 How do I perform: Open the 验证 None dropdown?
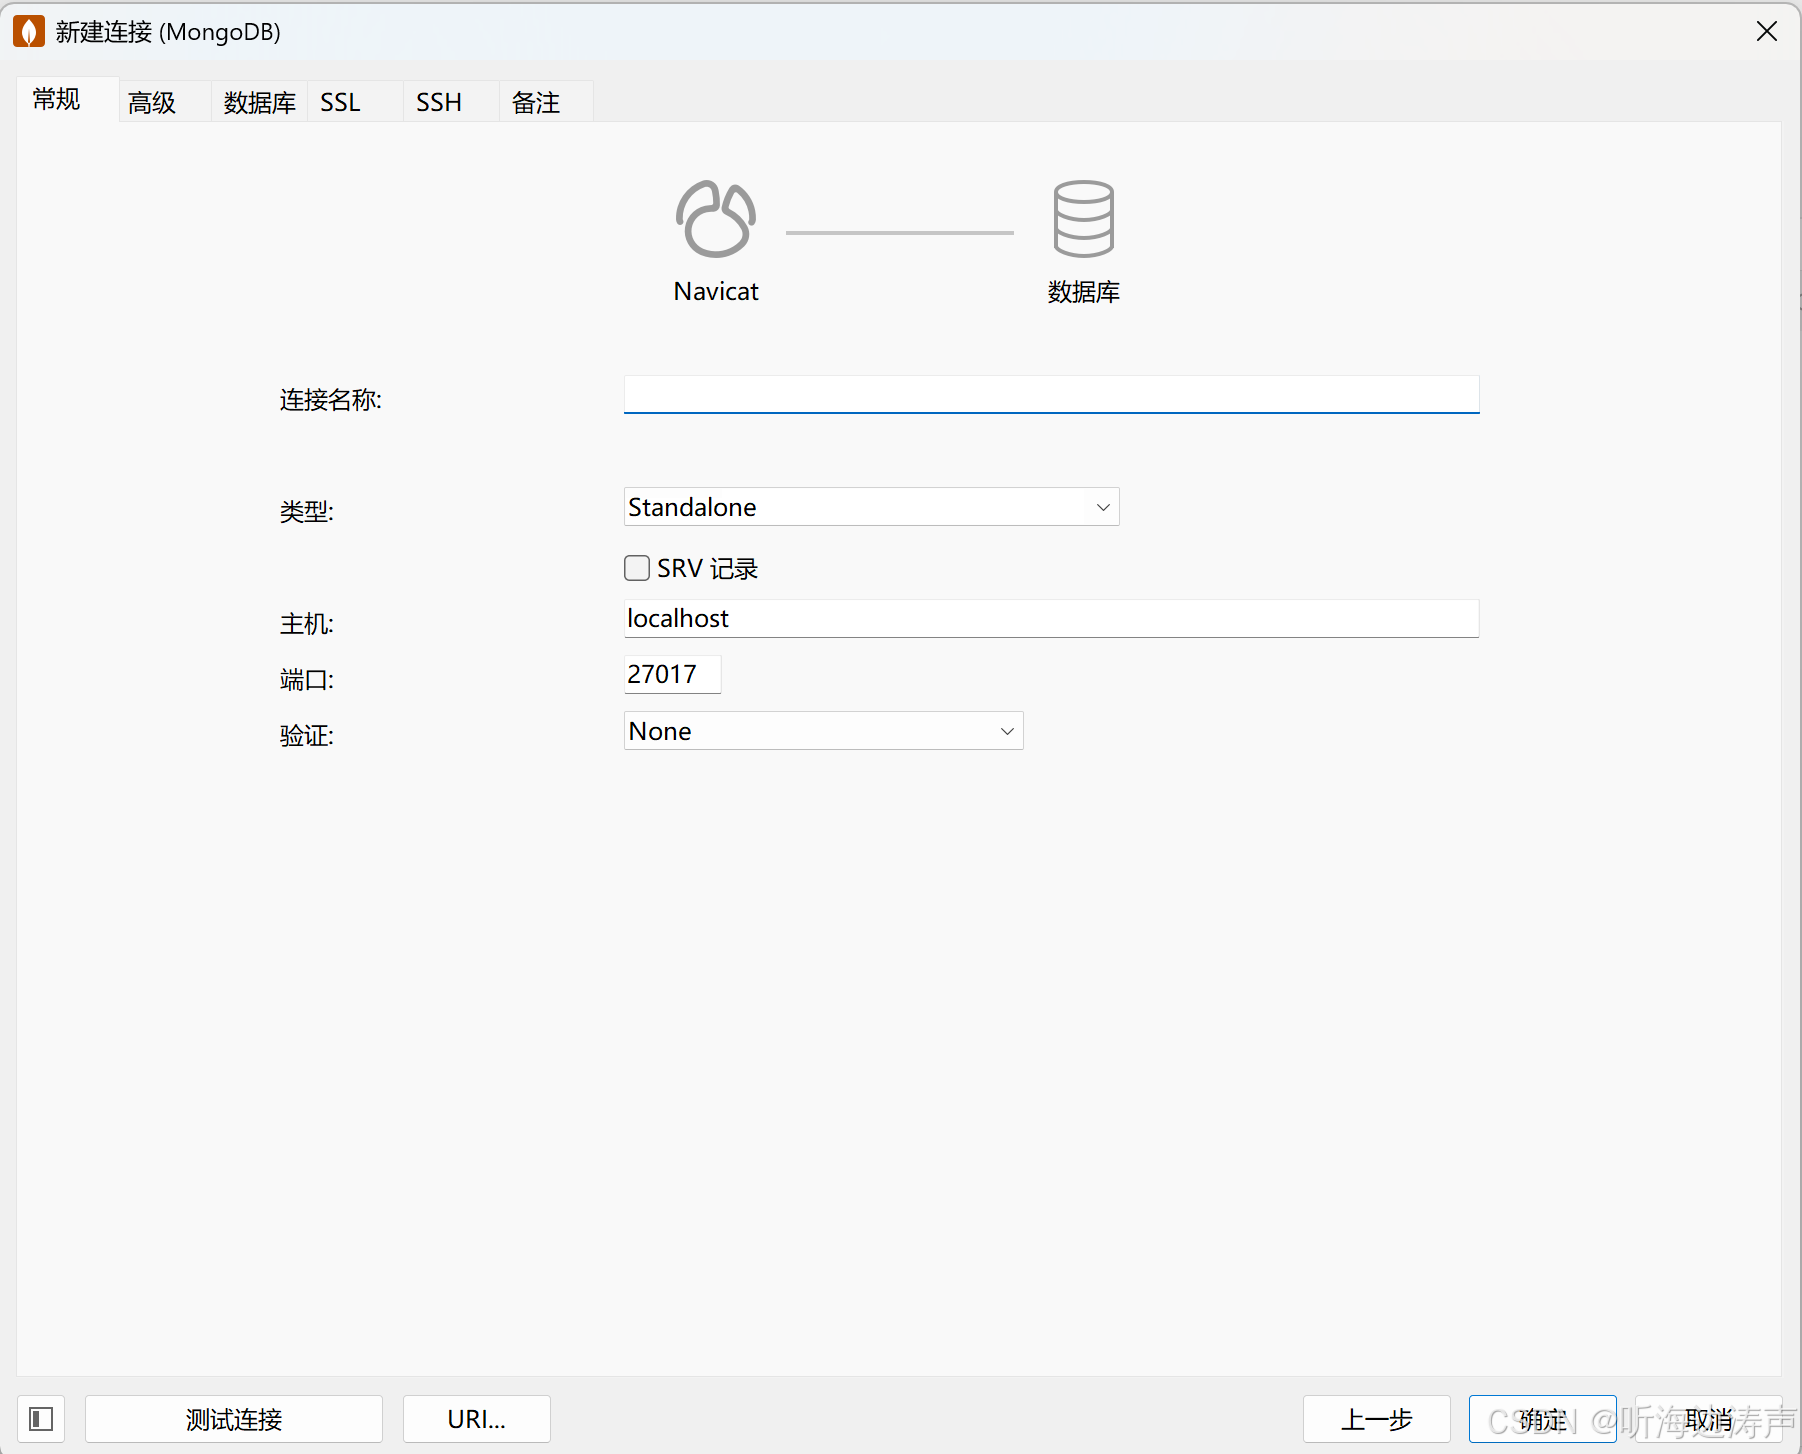tap(1006, 731)
